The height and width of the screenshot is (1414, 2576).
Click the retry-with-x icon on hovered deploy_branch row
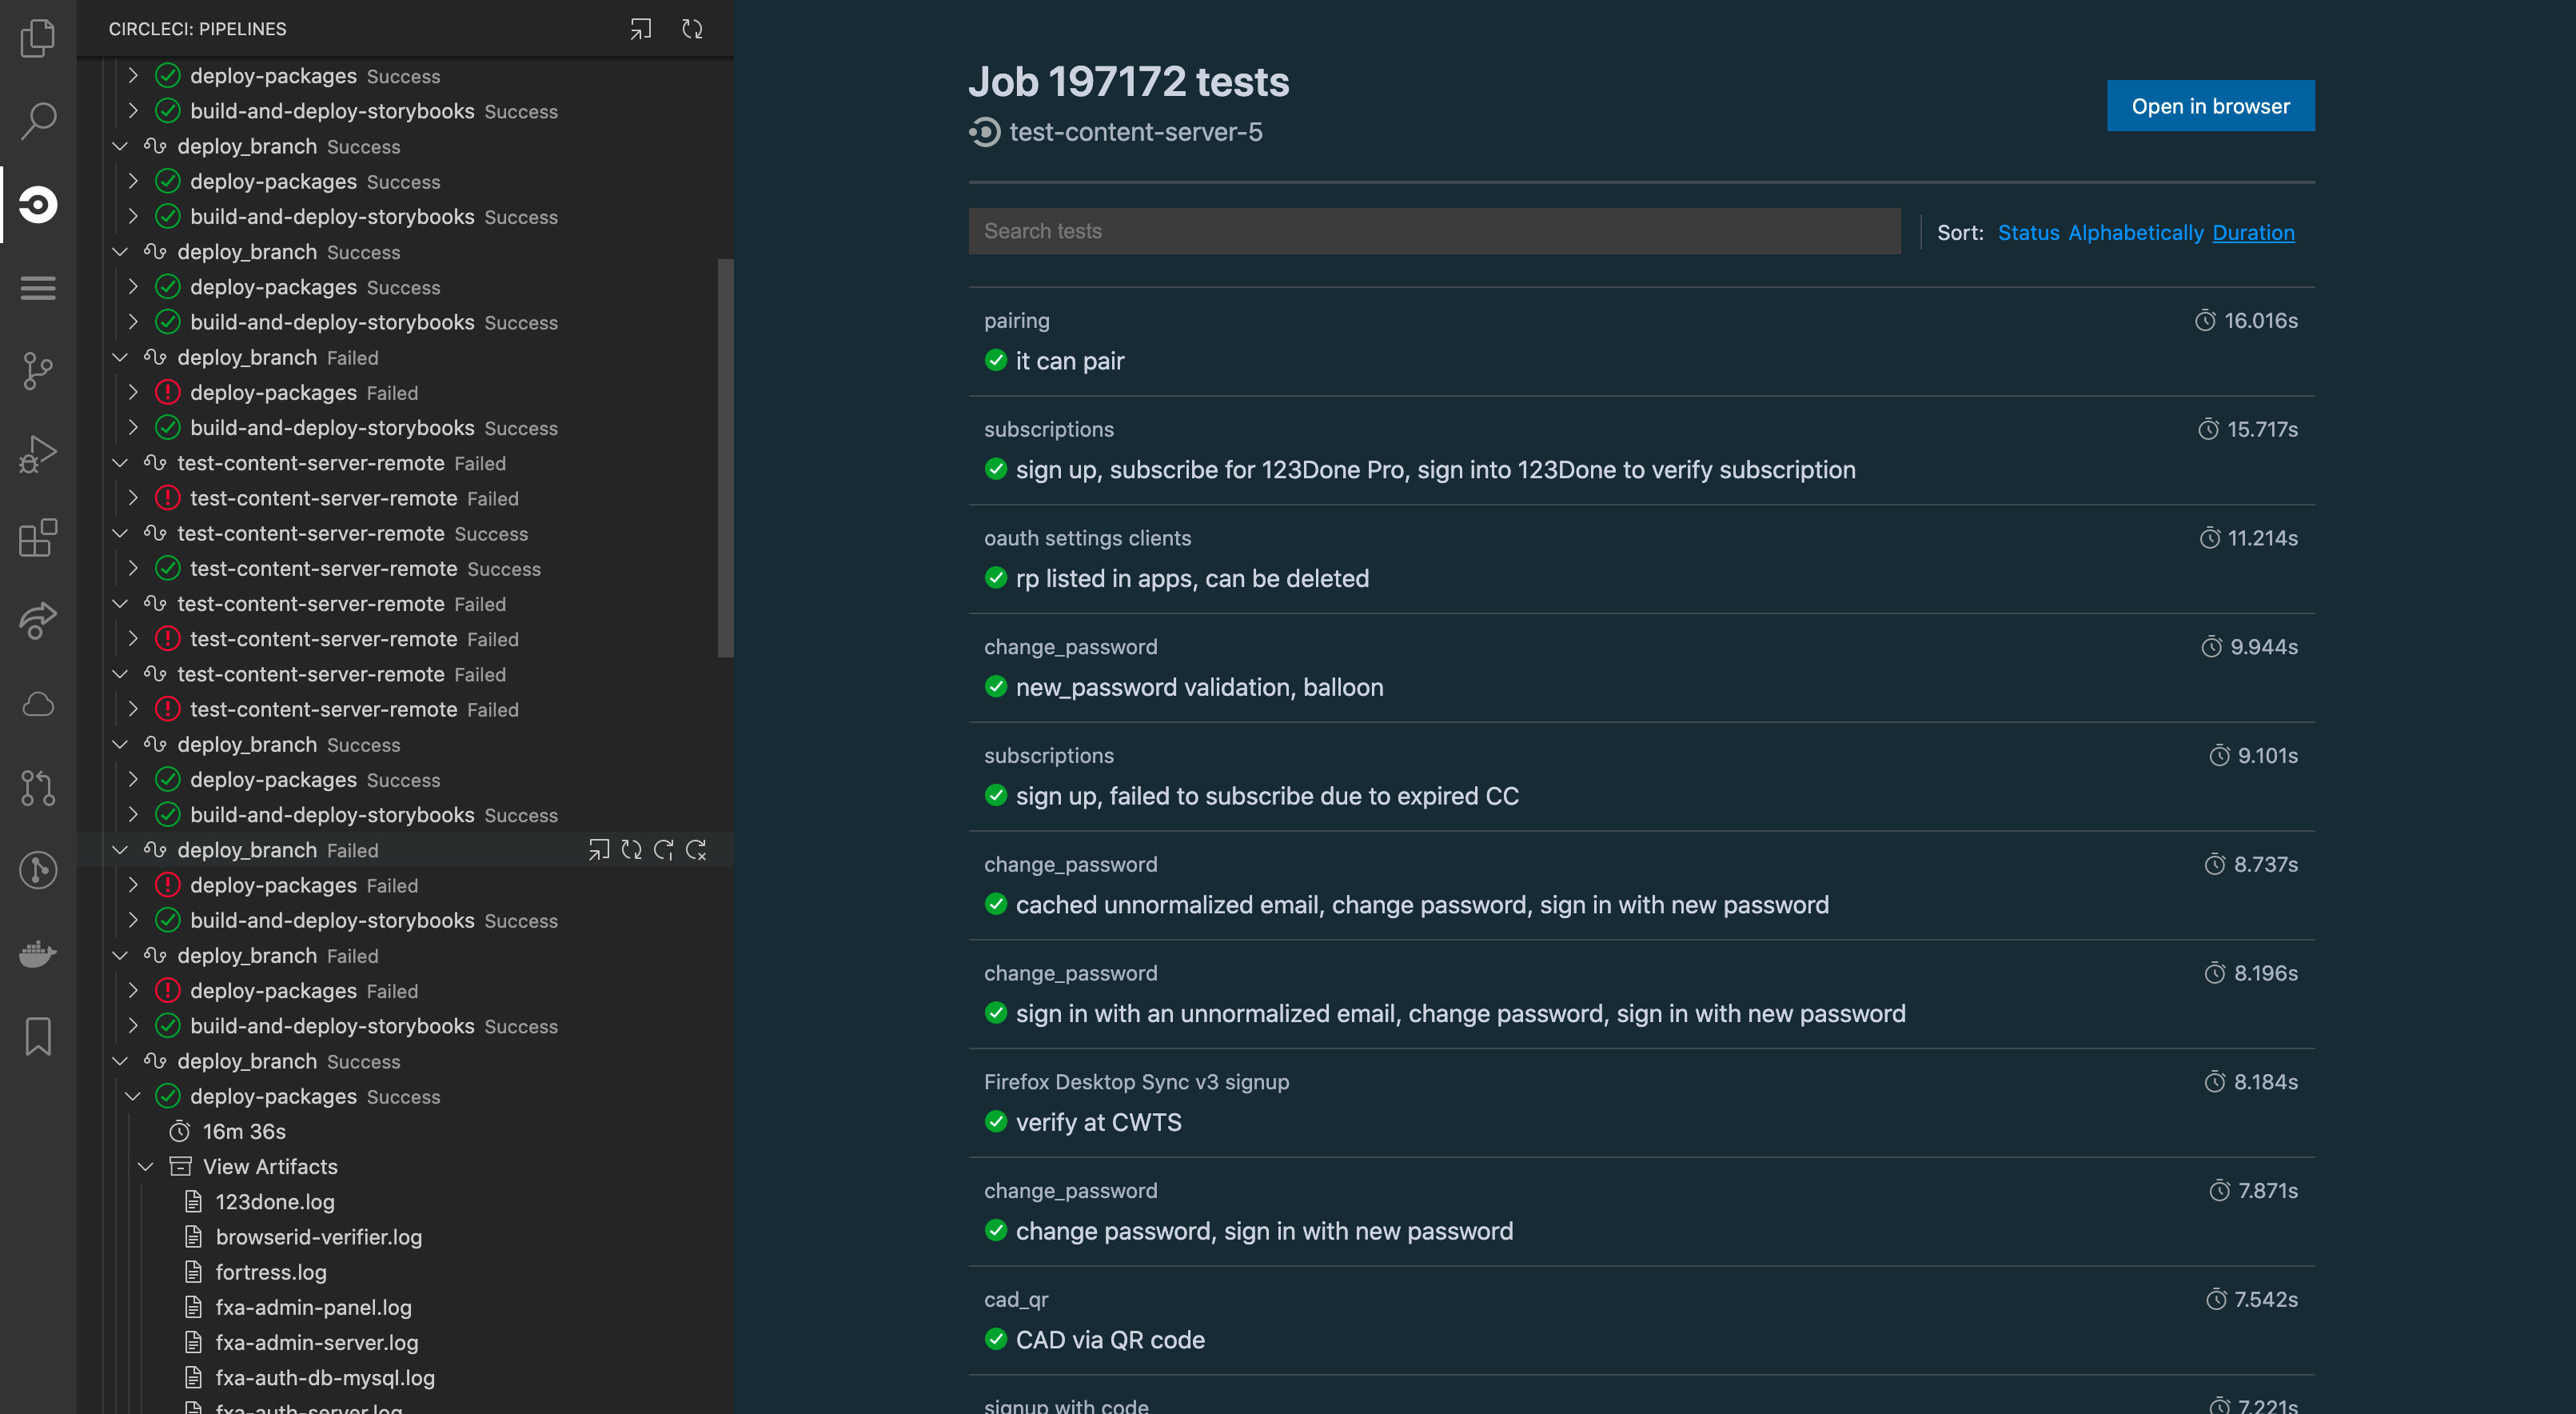(x=697, y=850)
